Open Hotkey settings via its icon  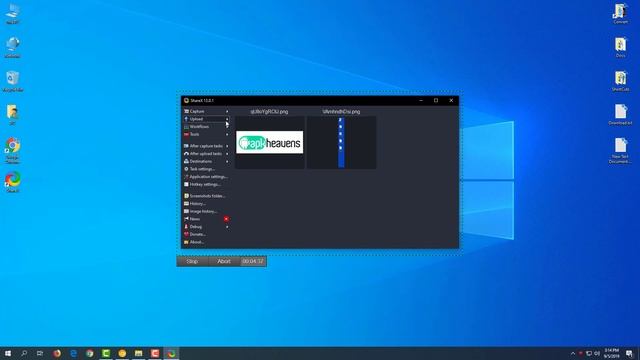[x=186, y=184]
